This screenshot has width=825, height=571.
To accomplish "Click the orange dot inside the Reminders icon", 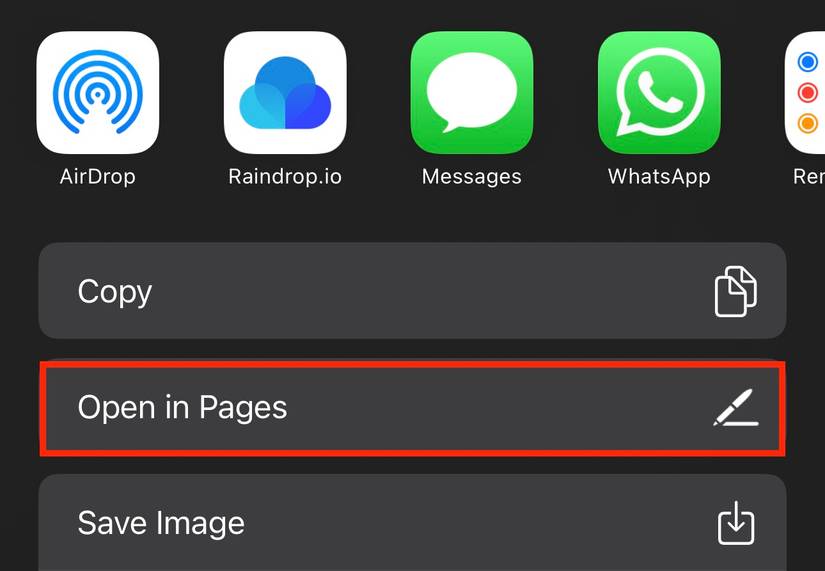I will click(x=808, y=124).
